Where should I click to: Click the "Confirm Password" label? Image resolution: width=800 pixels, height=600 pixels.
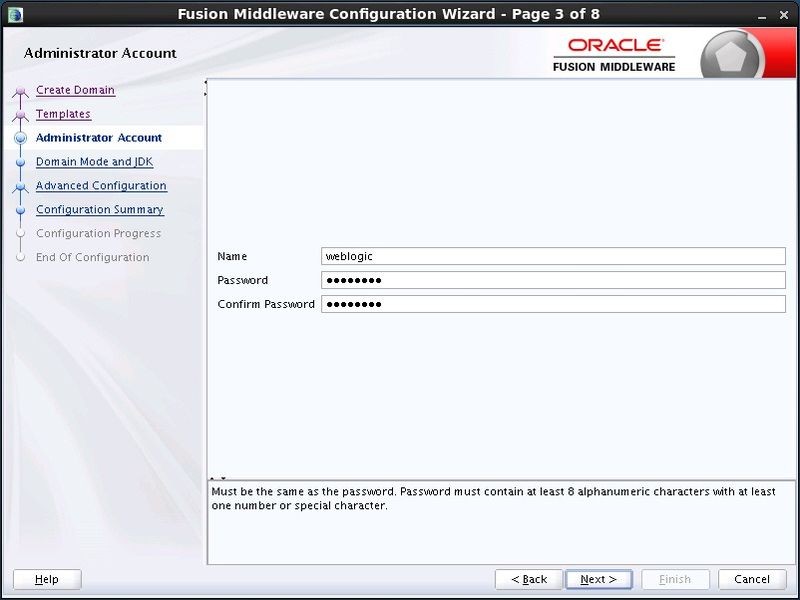[266, 304]
